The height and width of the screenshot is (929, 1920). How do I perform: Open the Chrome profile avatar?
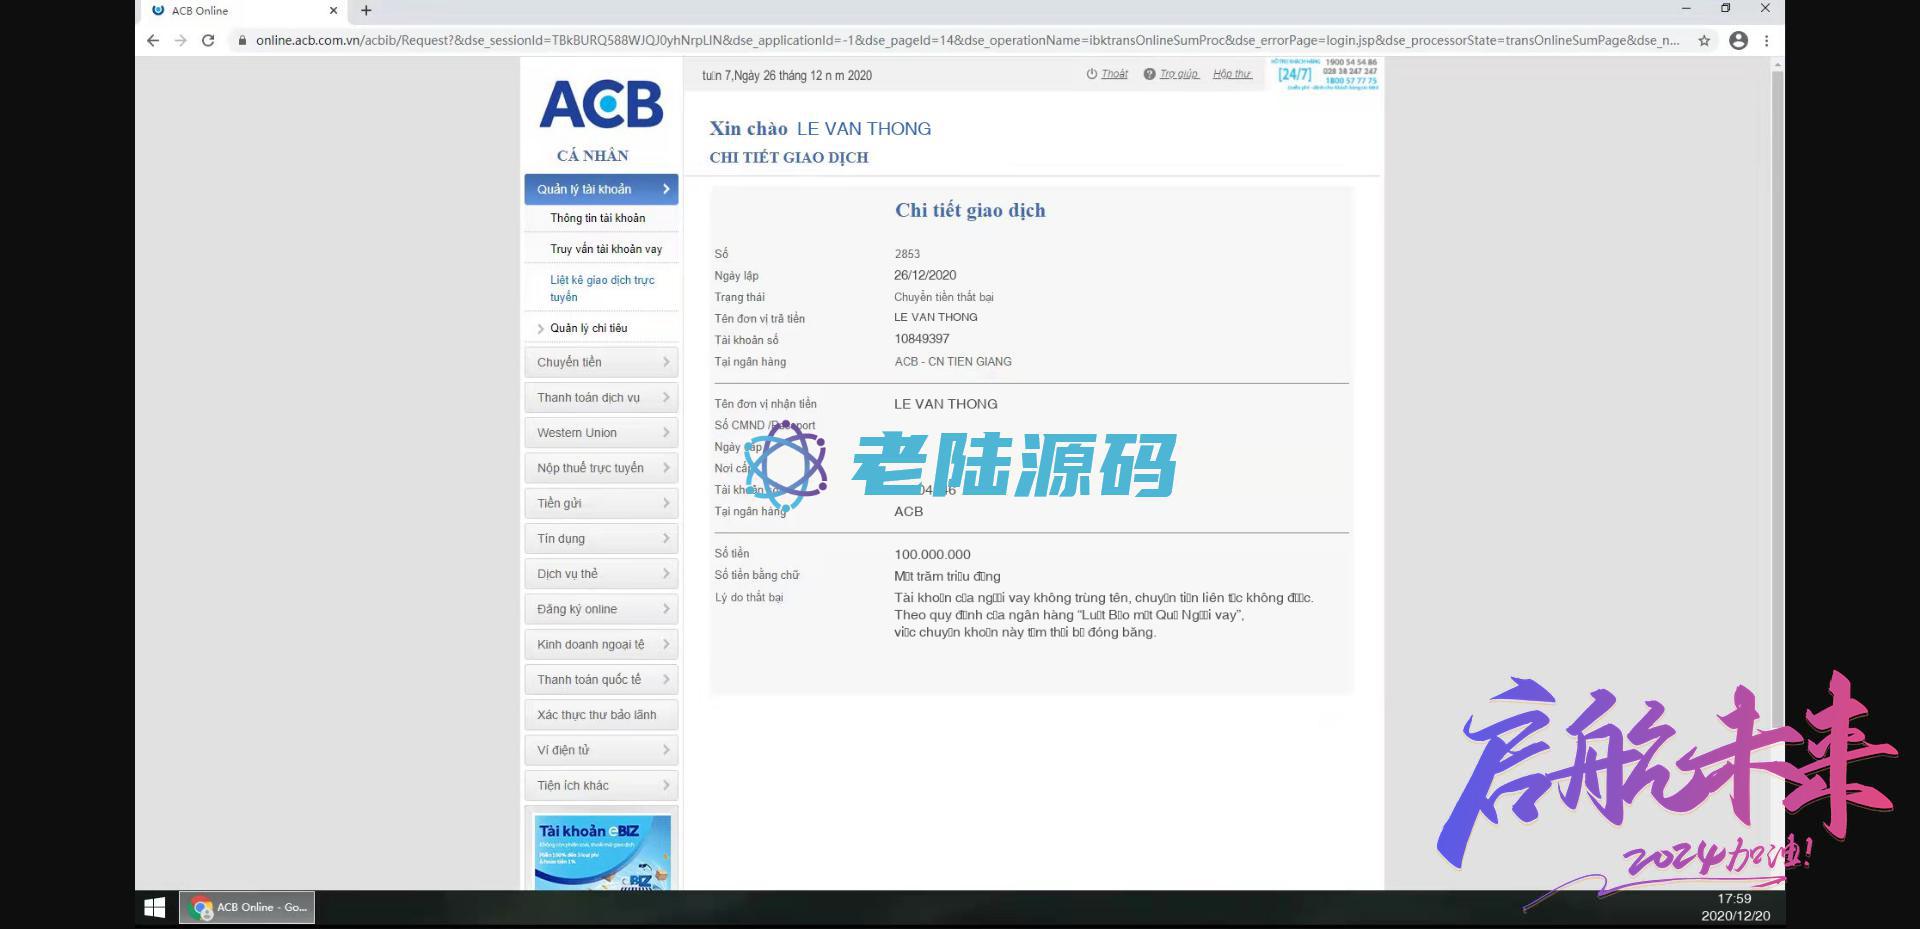(x=1739, y=40)
